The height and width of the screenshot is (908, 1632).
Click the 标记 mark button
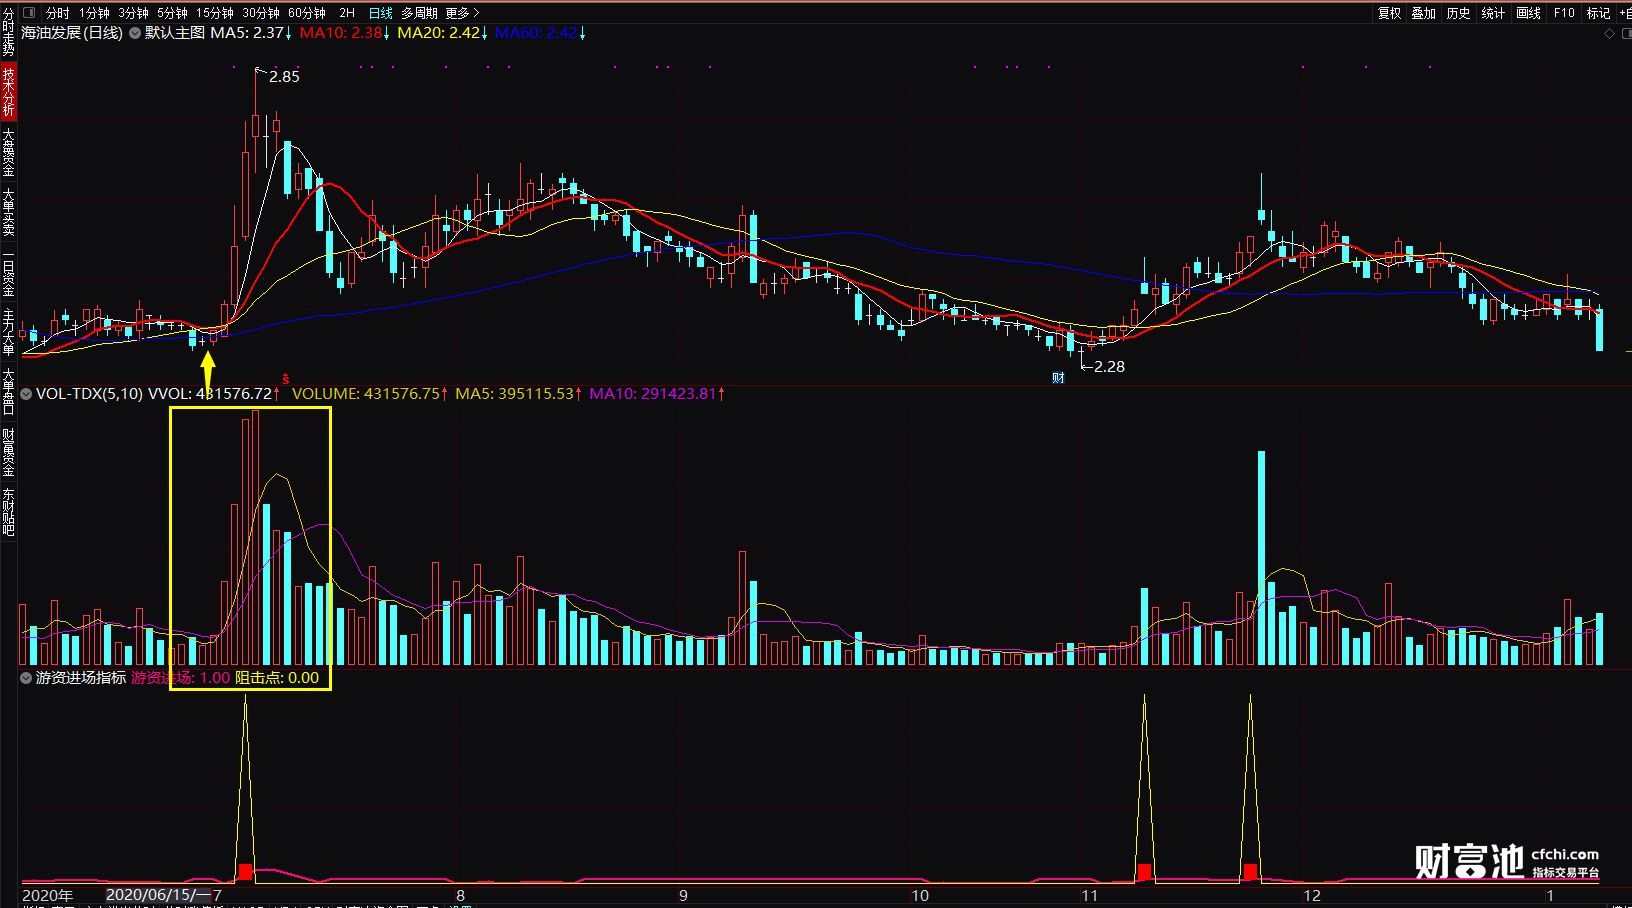pos(1598,13)
